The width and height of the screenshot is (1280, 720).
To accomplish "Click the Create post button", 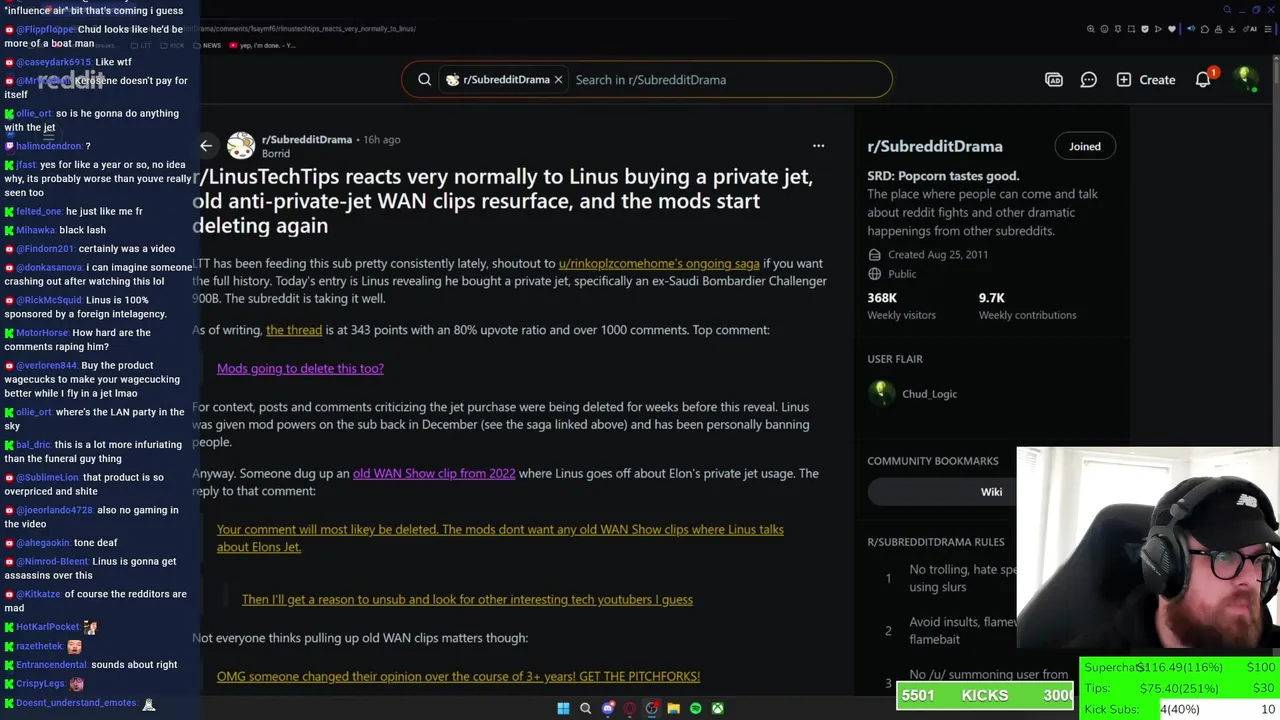I will 1146,80.
